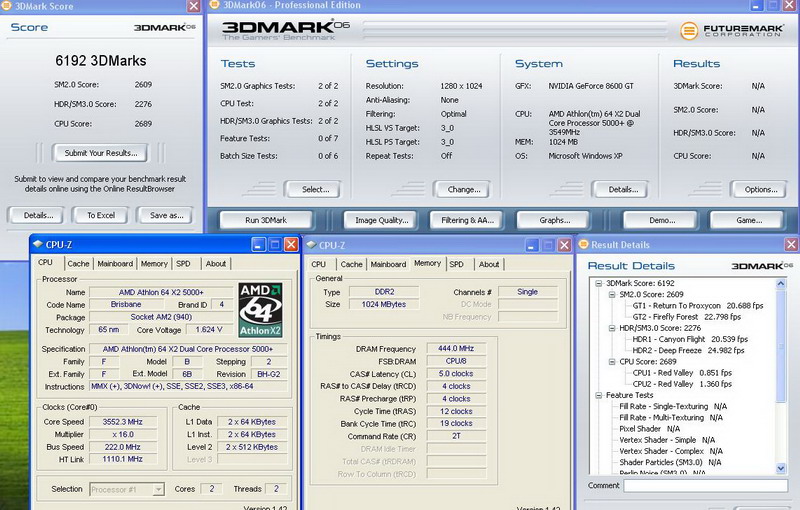Select Vertex Shader - Complex item

(671, 451)
